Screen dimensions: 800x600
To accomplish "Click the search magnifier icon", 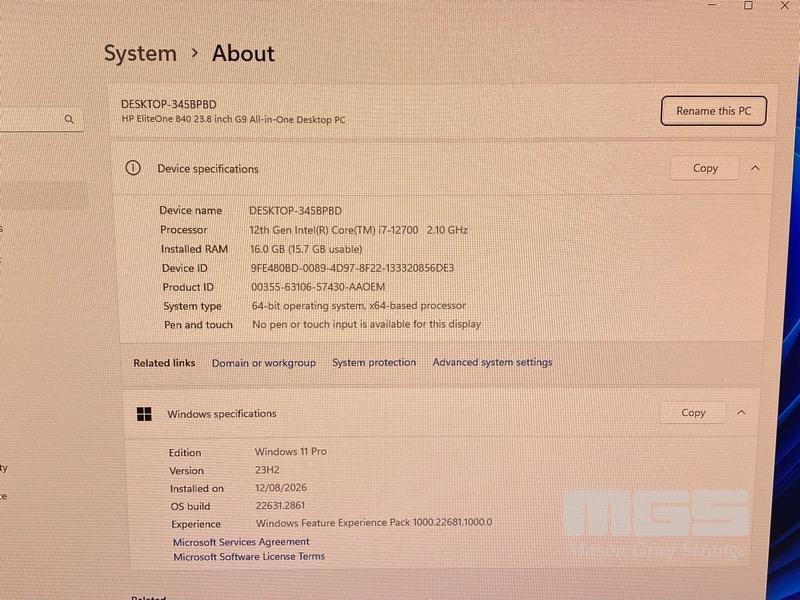I will (69, 119).
